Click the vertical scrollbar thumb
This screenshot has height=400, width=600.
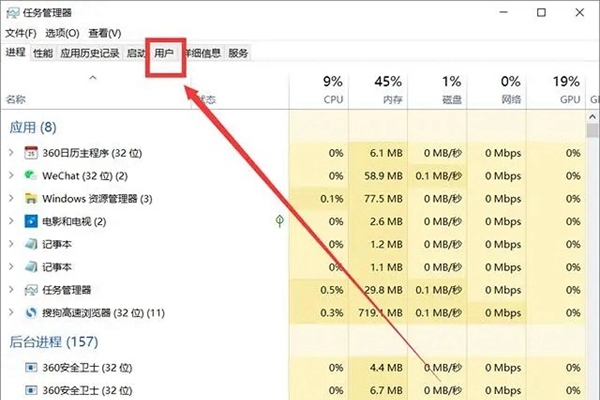[592, 130]
